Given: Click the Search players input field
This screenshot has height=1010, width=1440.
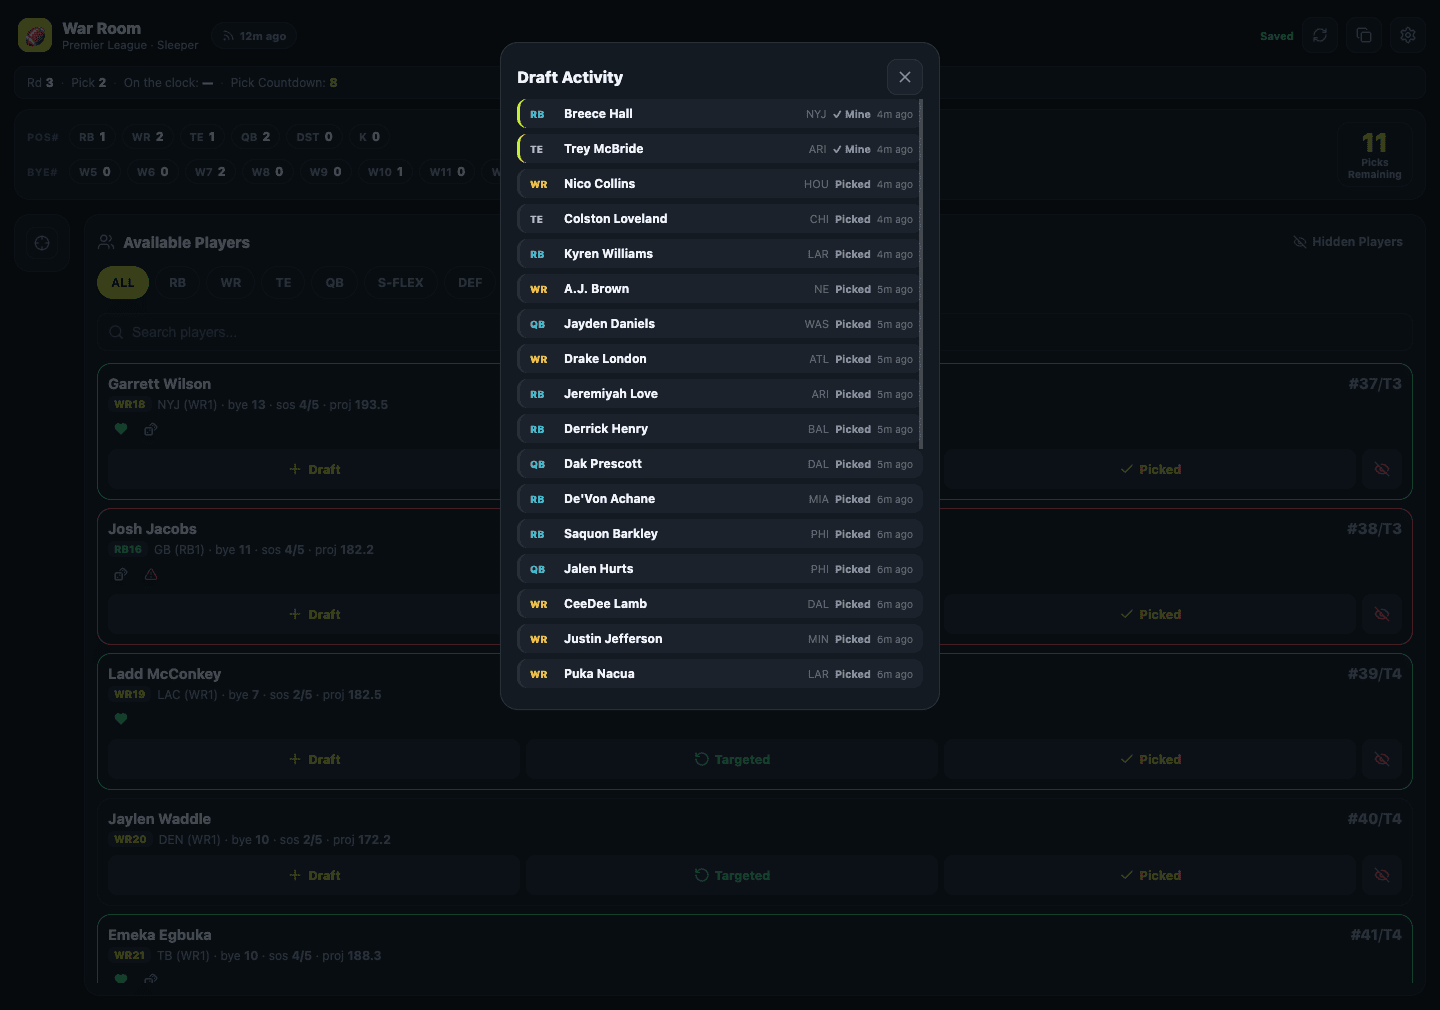Looking at the screenshot, I should point(300,332).
